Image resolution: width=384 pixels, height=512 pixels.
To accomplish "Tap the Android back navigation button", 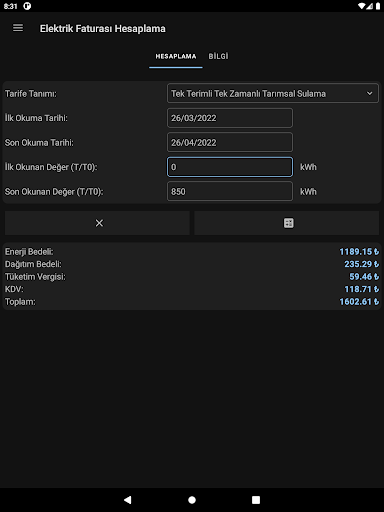I will coord(128,500).
